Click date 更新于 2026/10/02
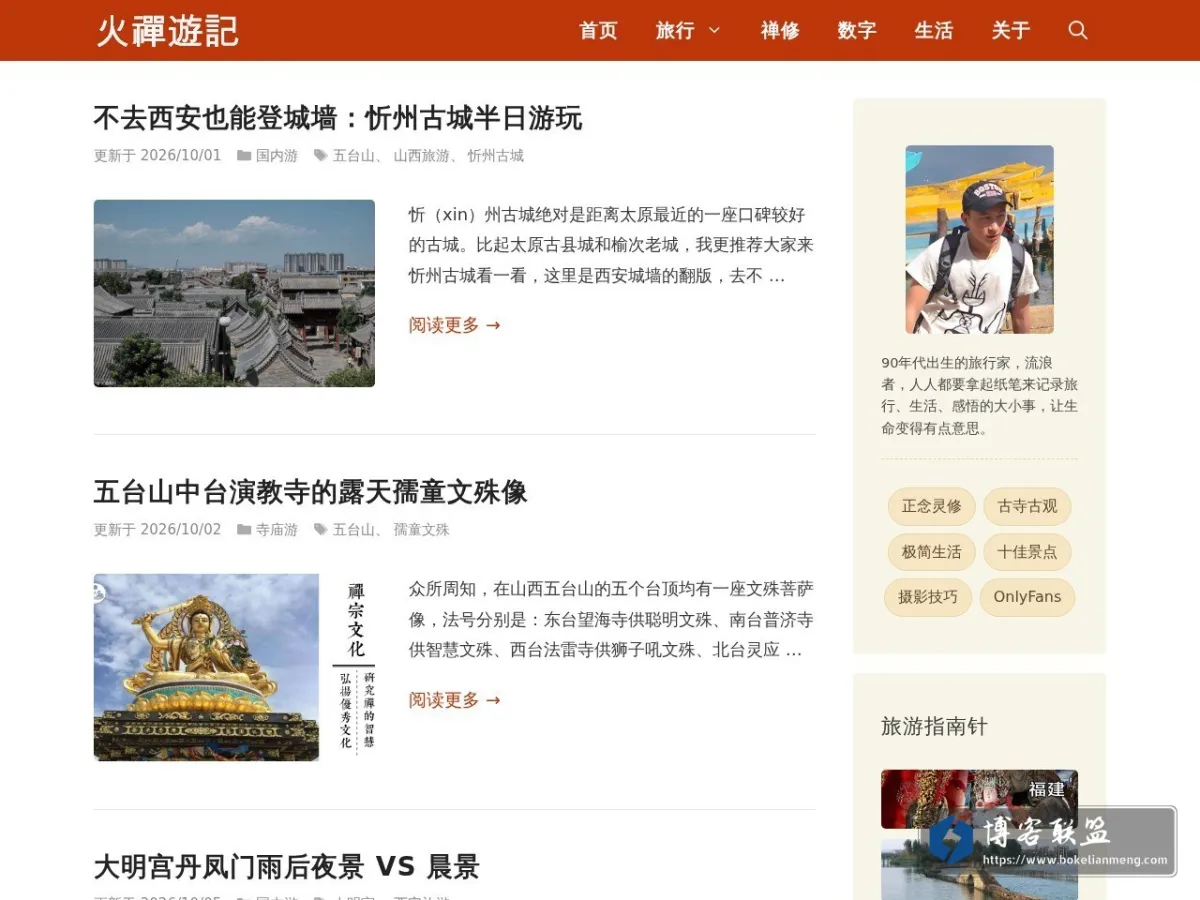Viewport: 1200px width, 900px height. pos(157,530)
